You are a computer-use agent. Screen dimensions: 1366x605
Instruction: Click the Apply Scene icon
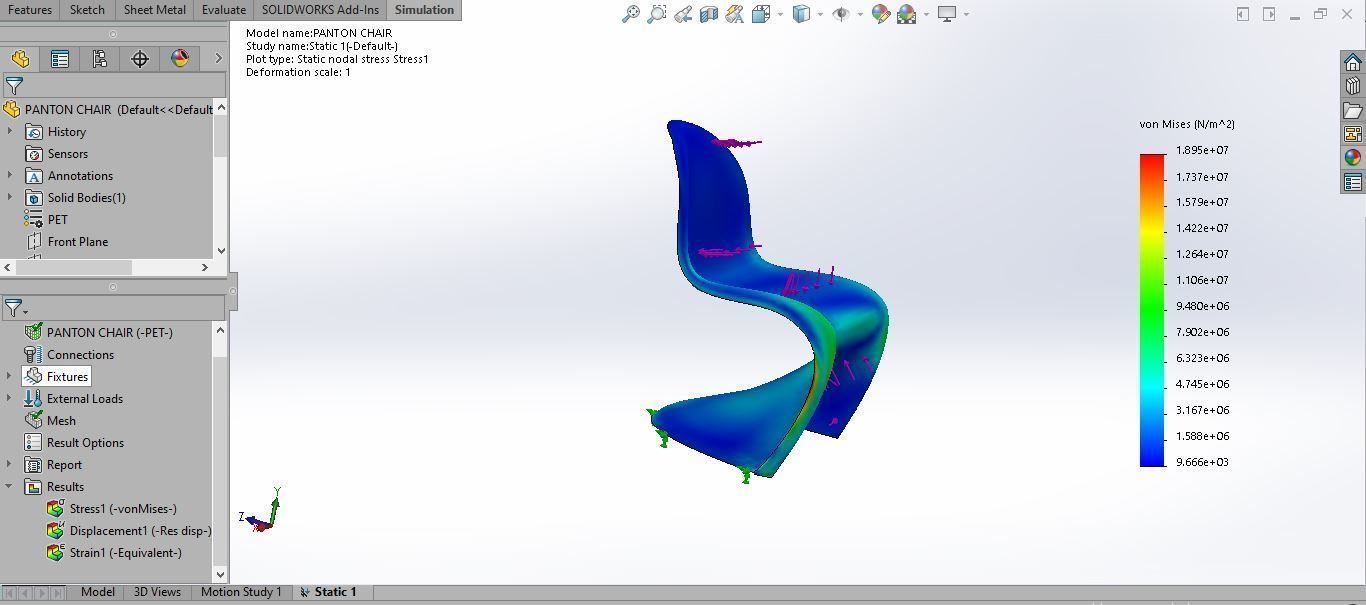click(907, 14)
